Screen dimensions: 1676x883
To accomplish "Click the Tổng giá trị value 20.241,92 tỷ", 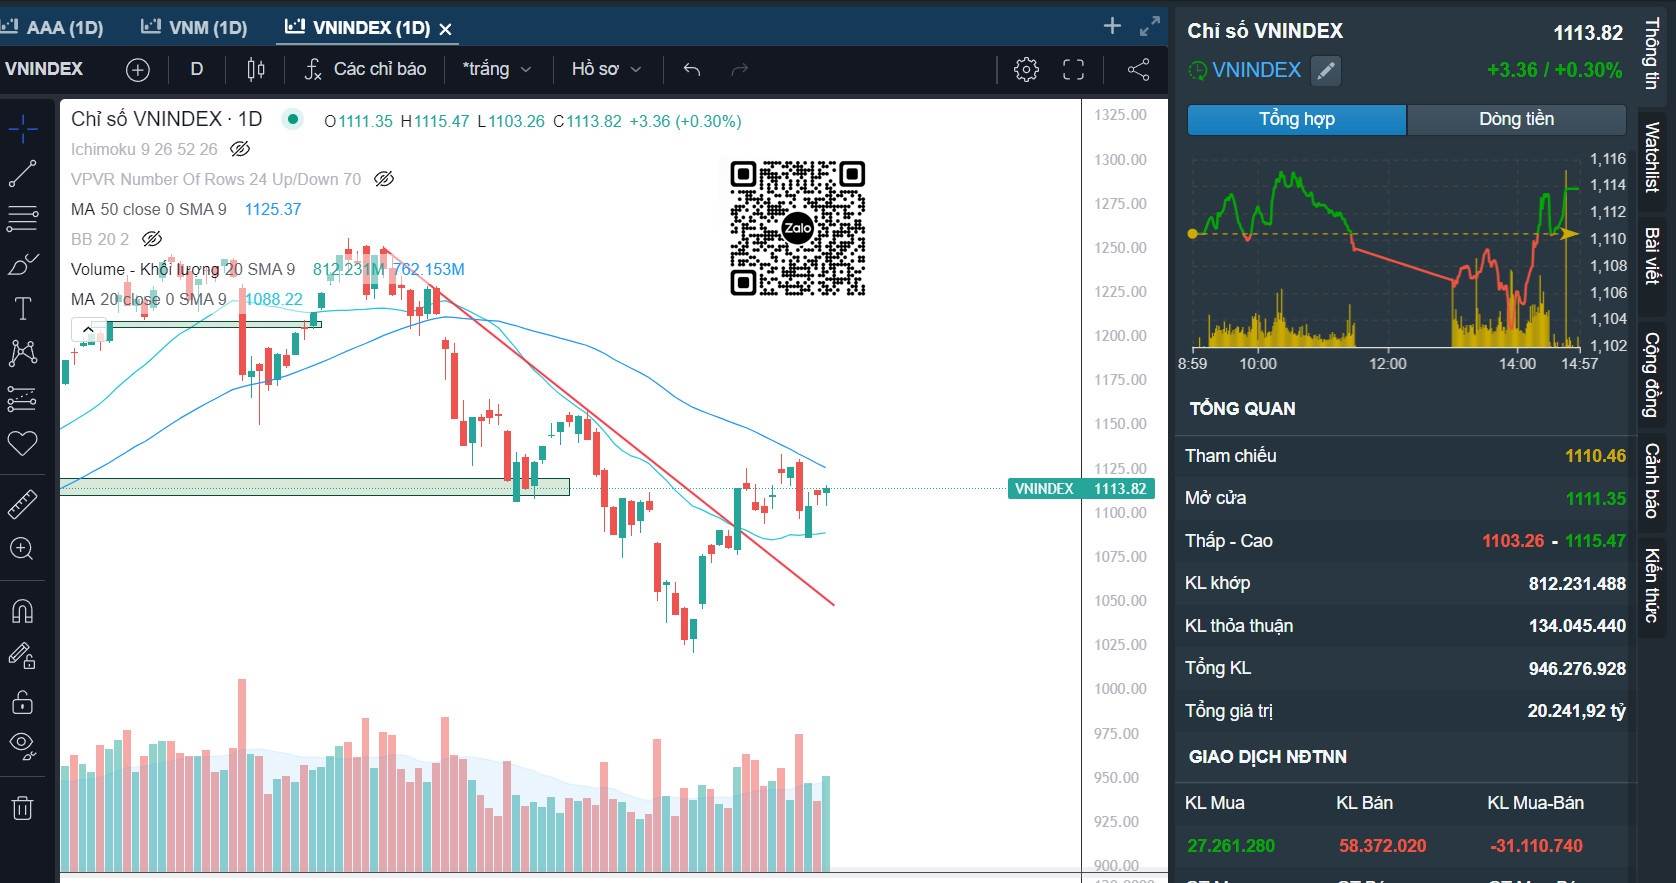I will pyautogui.click(x=1576, y=711).
